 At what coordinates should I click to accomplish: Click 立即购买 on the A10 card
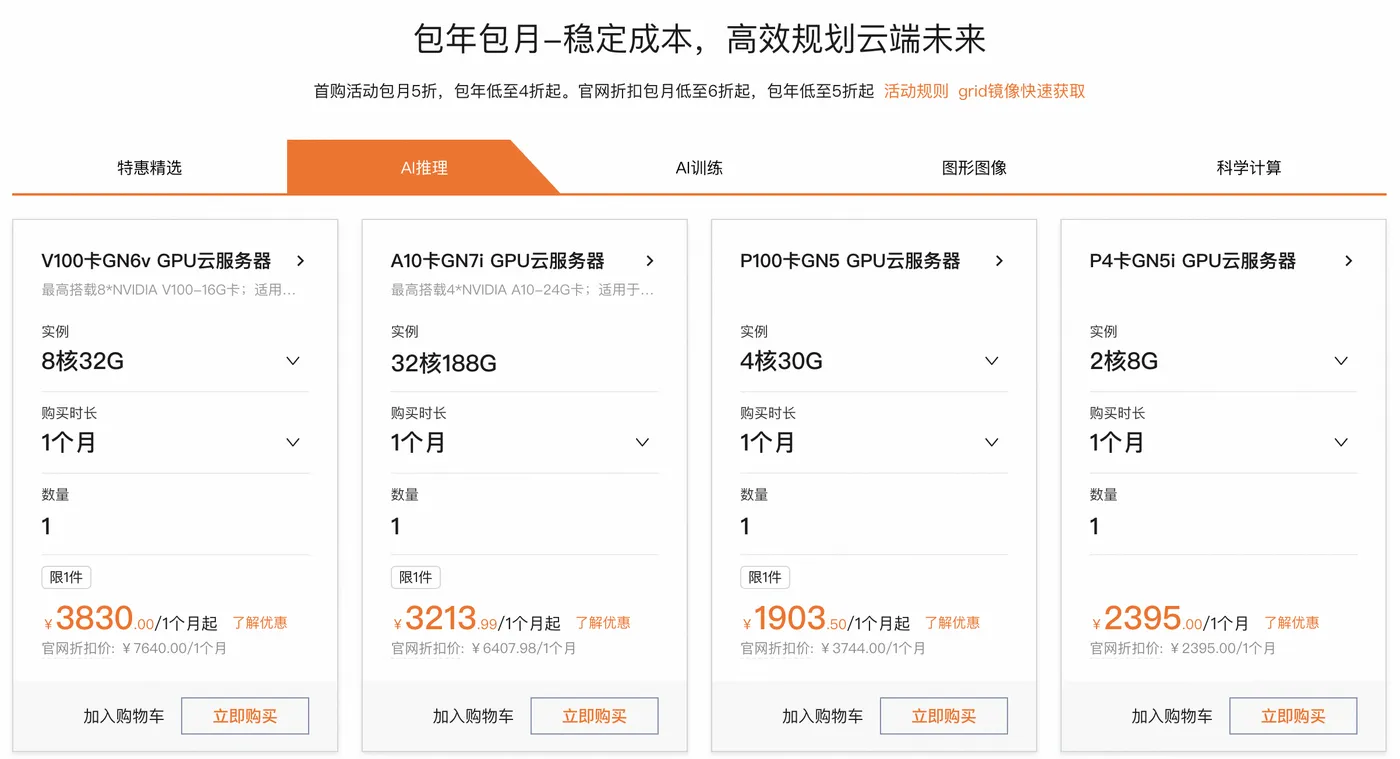(594, 715)
